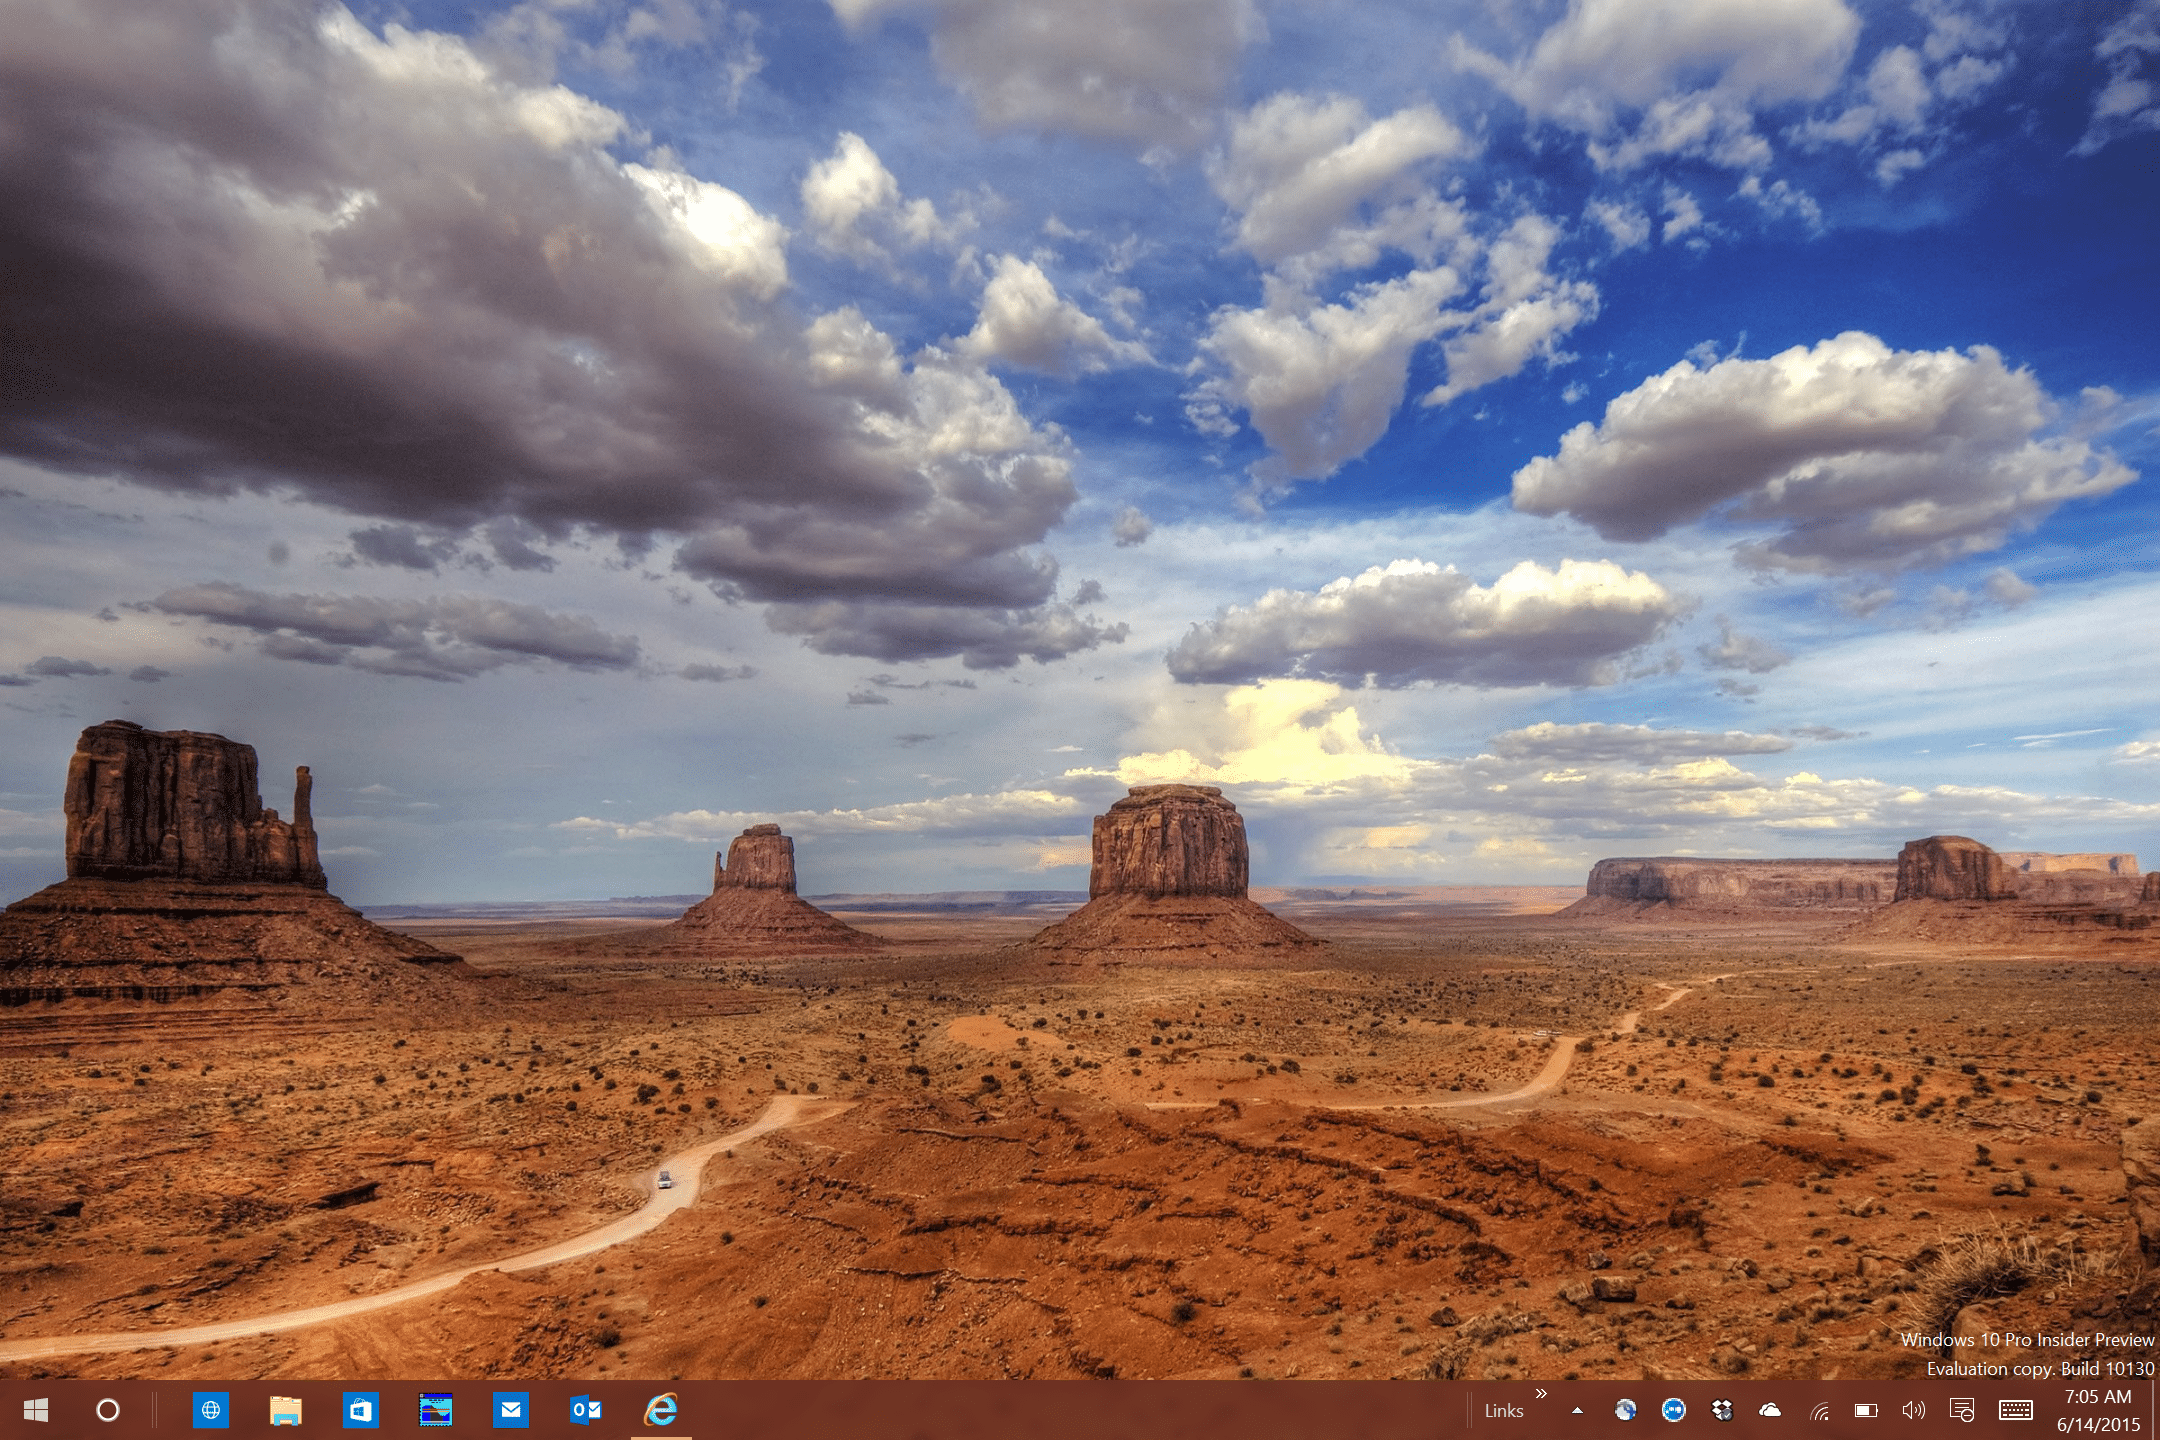Open the blue round tray app icon
The width and height of the screenshot is (2160, 1440).
point(1674,1410)
